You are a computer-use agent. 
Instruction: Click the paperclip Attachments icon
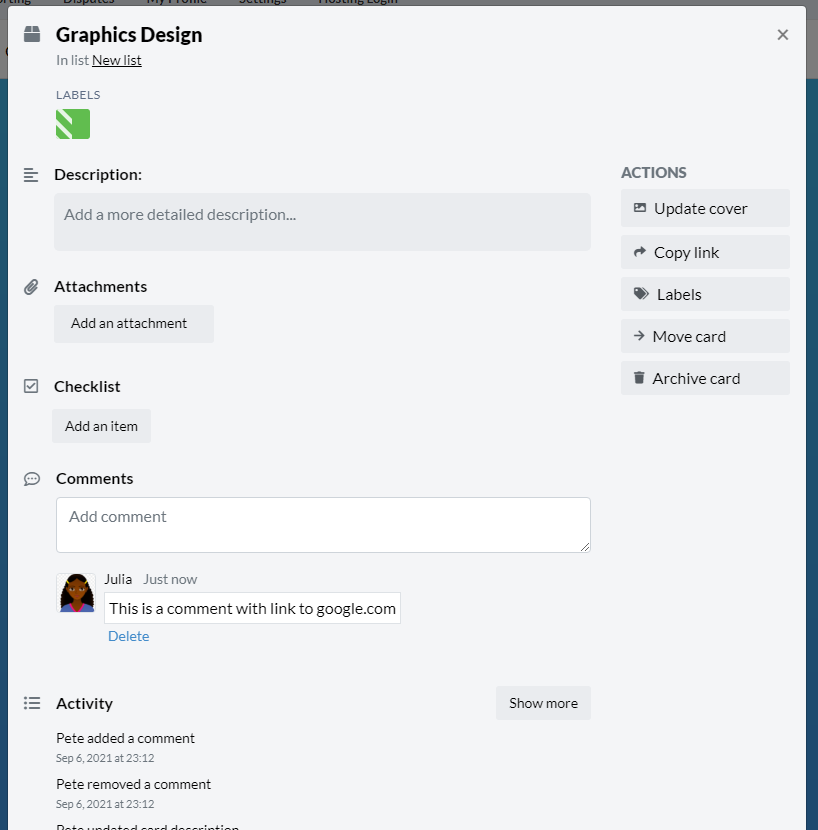pos(31,287)
